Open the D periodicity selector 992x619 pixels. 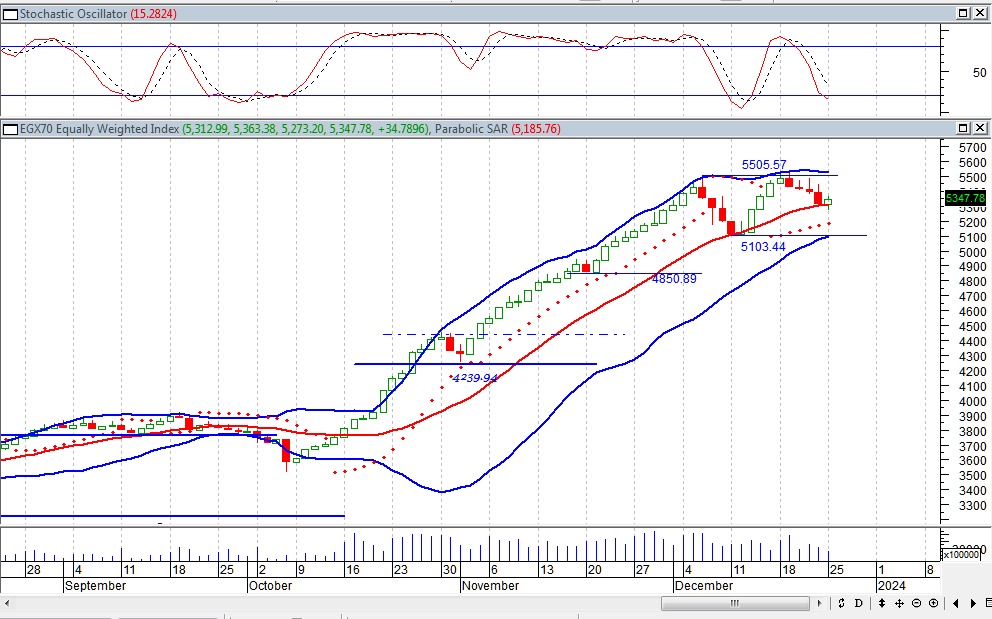click(859, 603)
